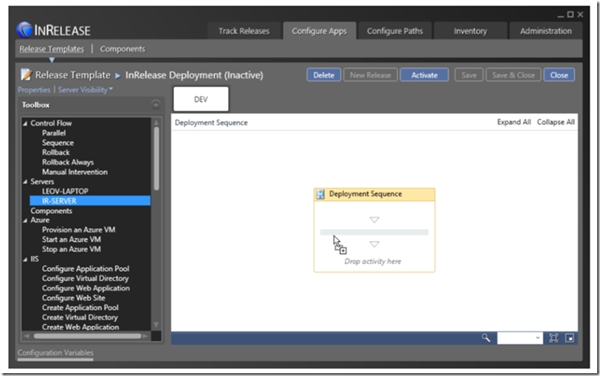
Task: Select the DEV stage tab
Action: [x=201, y=99]
